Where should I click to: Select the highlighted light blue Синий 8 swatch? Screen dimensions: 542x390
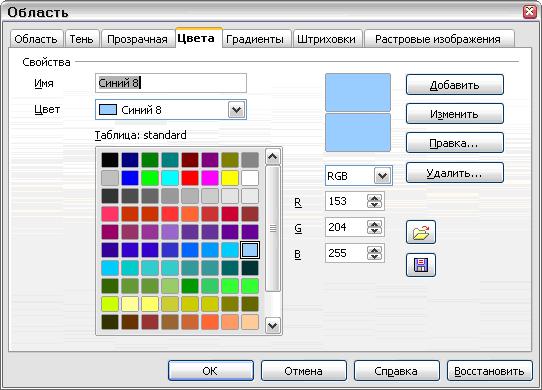click(250, 250)
